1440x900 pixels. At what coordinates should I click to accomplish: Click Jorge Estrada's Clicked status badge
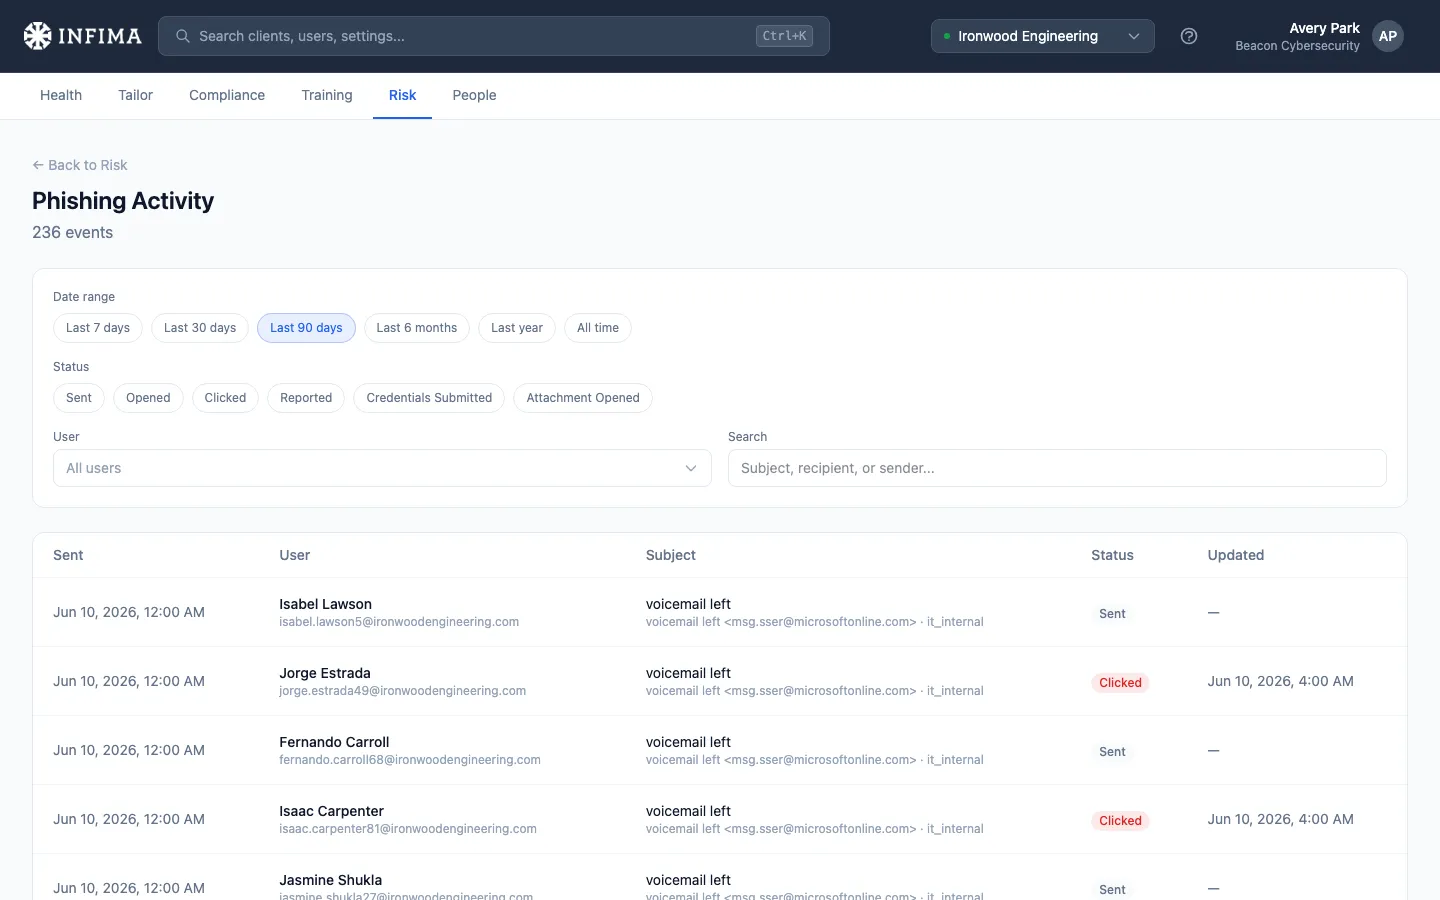click(1120, 683)
